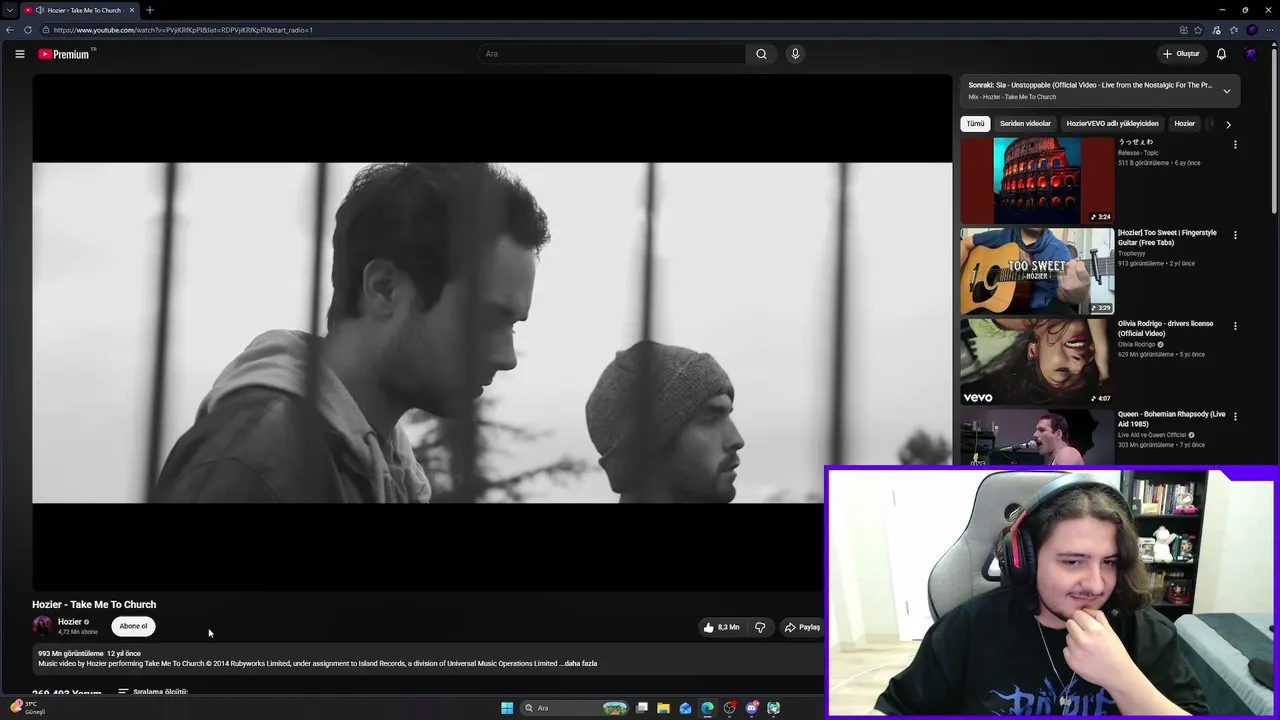Click the 'Abone ol' subscribe button
1280x720 pixels.
coord(133,626)
